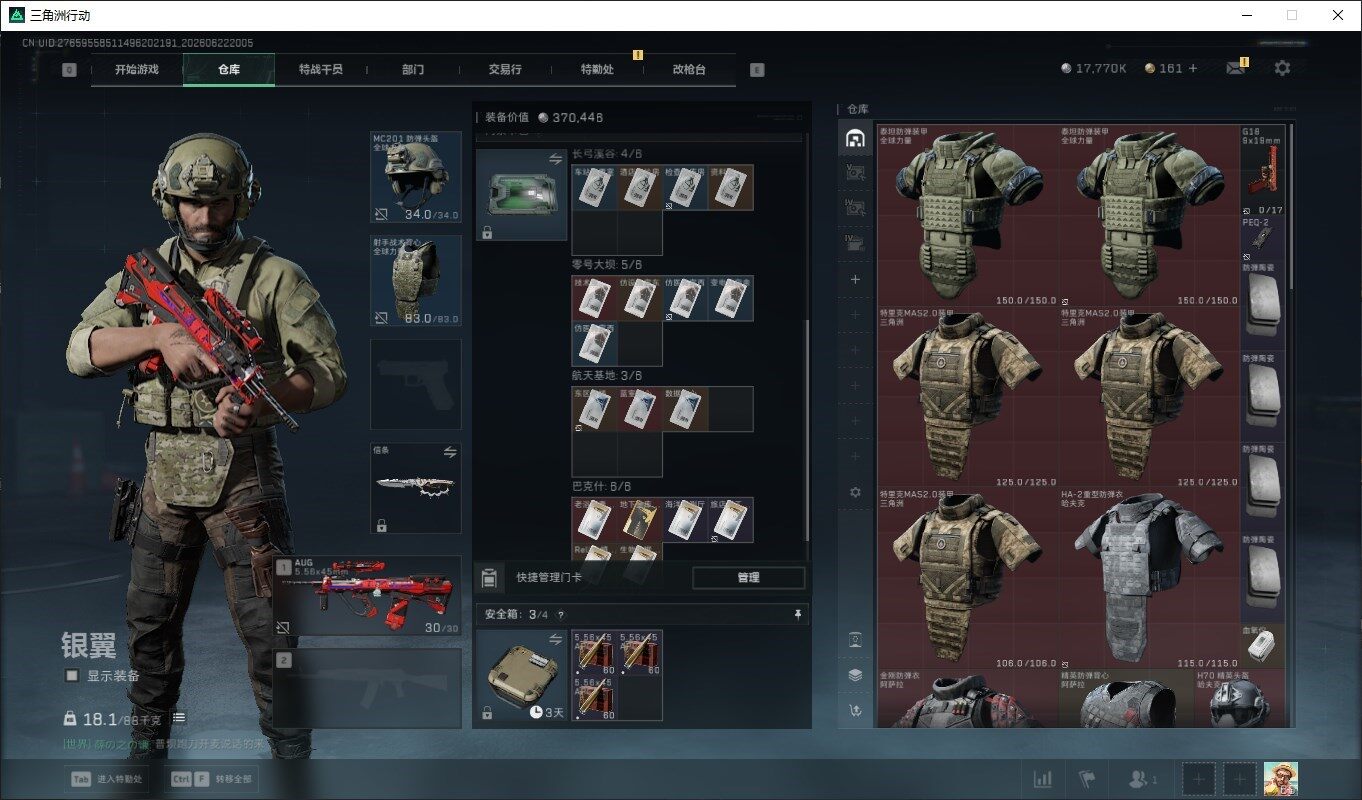Swap the keycard case using the arrows icon
Viewport: 1362px width, 800px height.
[x=555, y=159]
